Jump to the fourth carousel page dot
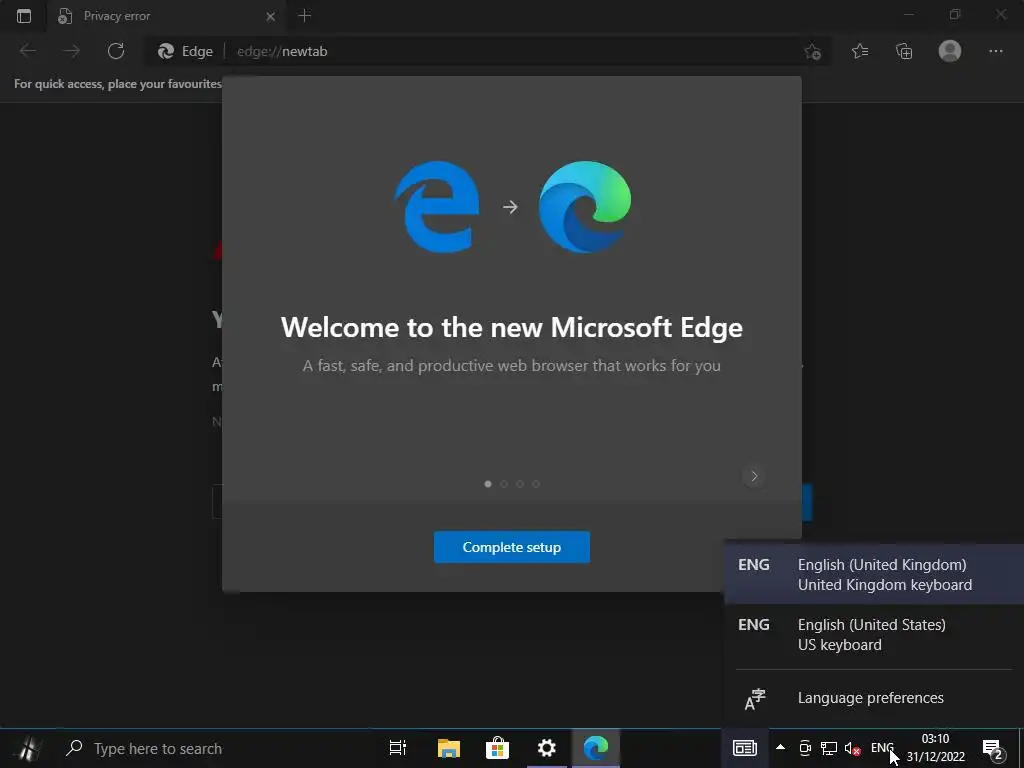Image resolution: width=1024 pixels, height=768 pixels. (536, 484)
